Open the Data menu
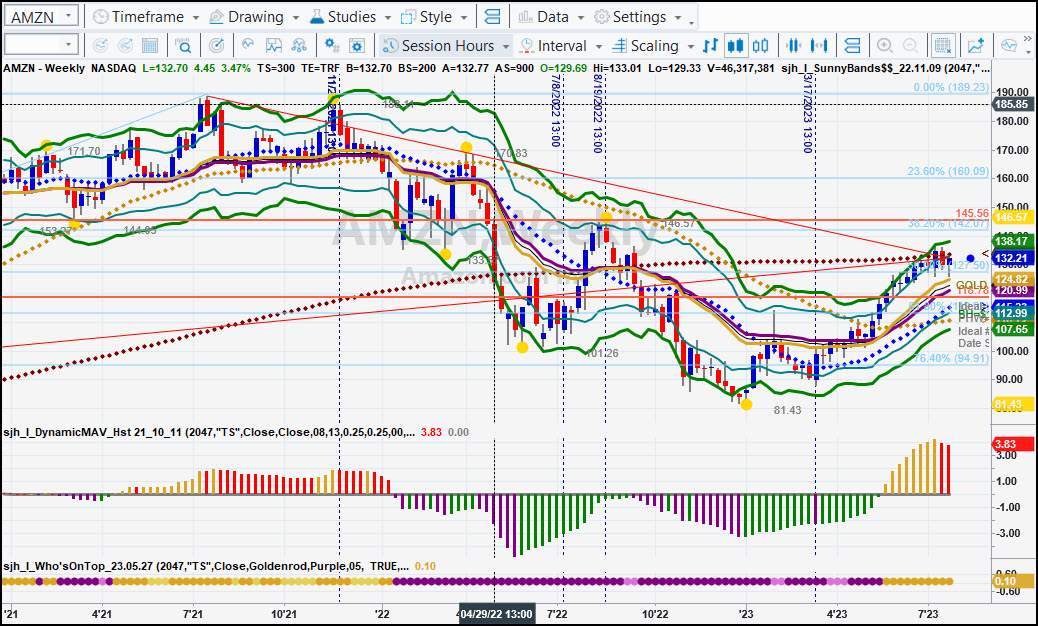This screenshot has height=626, width=1038. (x=543, y=17)
